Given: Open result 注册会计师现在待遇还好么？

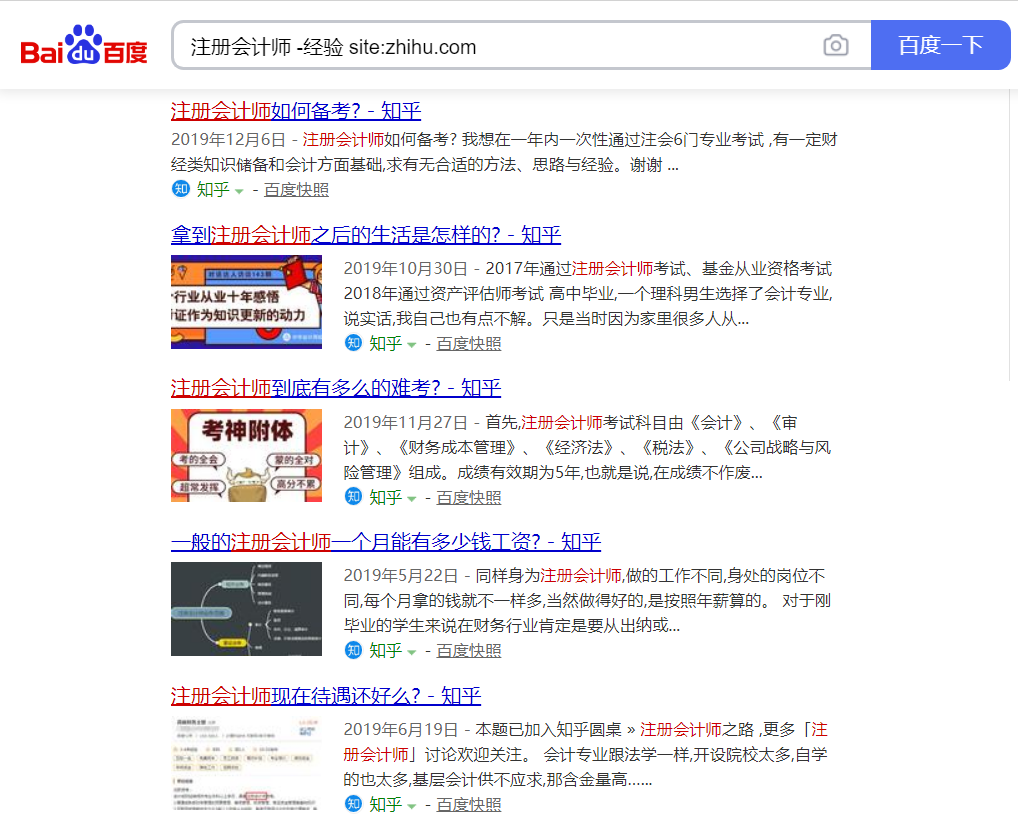Looking at the screenshot, I should [x=326, y=696].
